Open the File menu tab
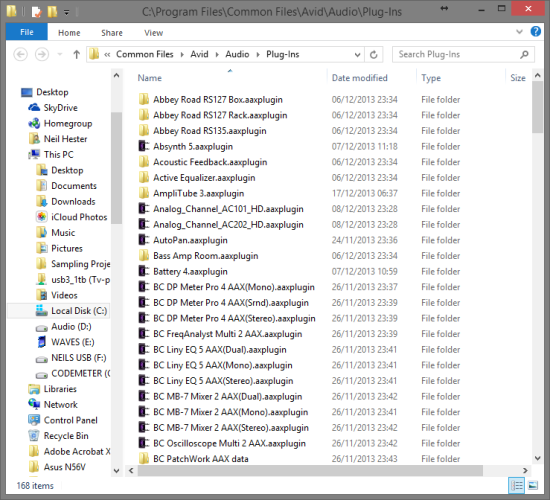Screen dimensions: 550x500 pyautogui.click(x=27, y=32)
